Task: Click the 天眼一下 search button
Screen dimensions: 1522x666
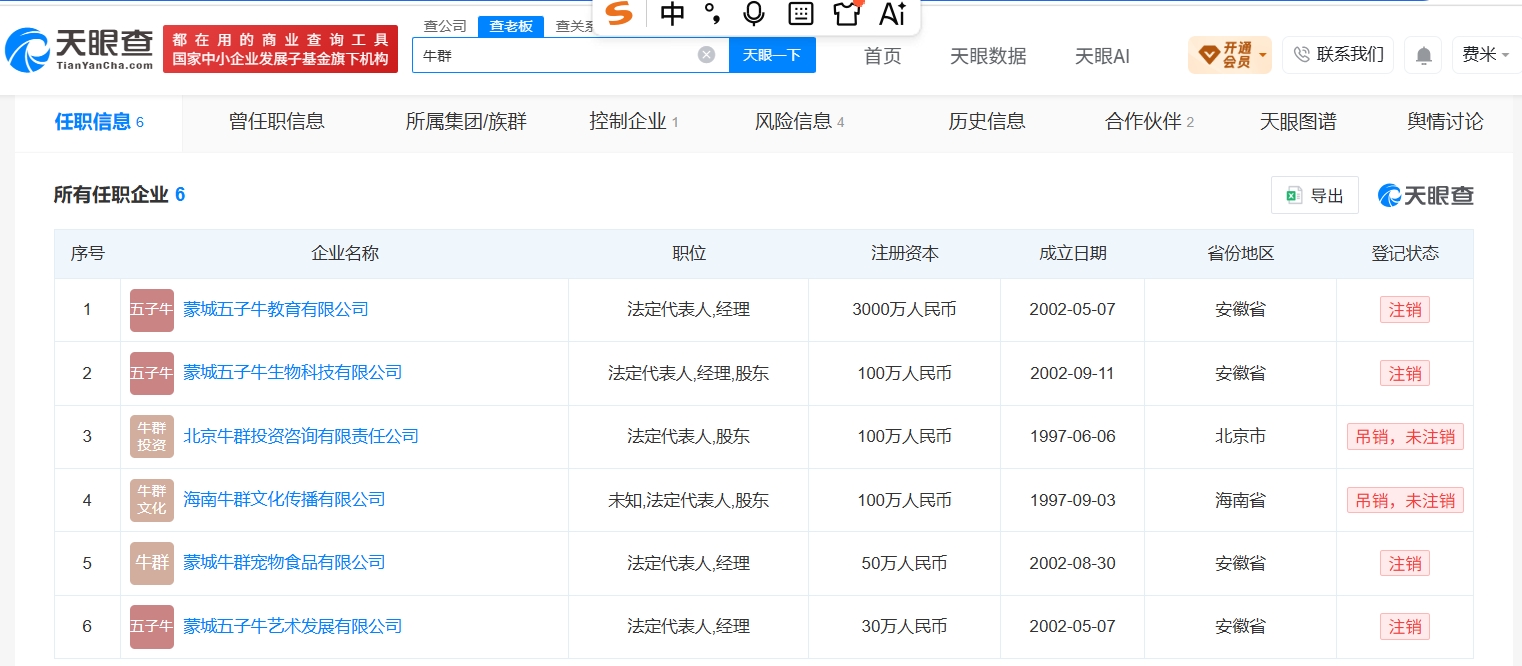Action: [x=772, y=55]
